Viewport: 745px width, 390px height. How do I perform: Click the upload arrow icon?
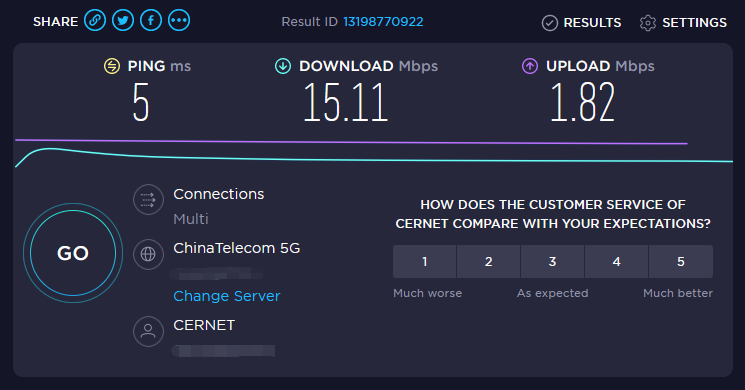530,66
